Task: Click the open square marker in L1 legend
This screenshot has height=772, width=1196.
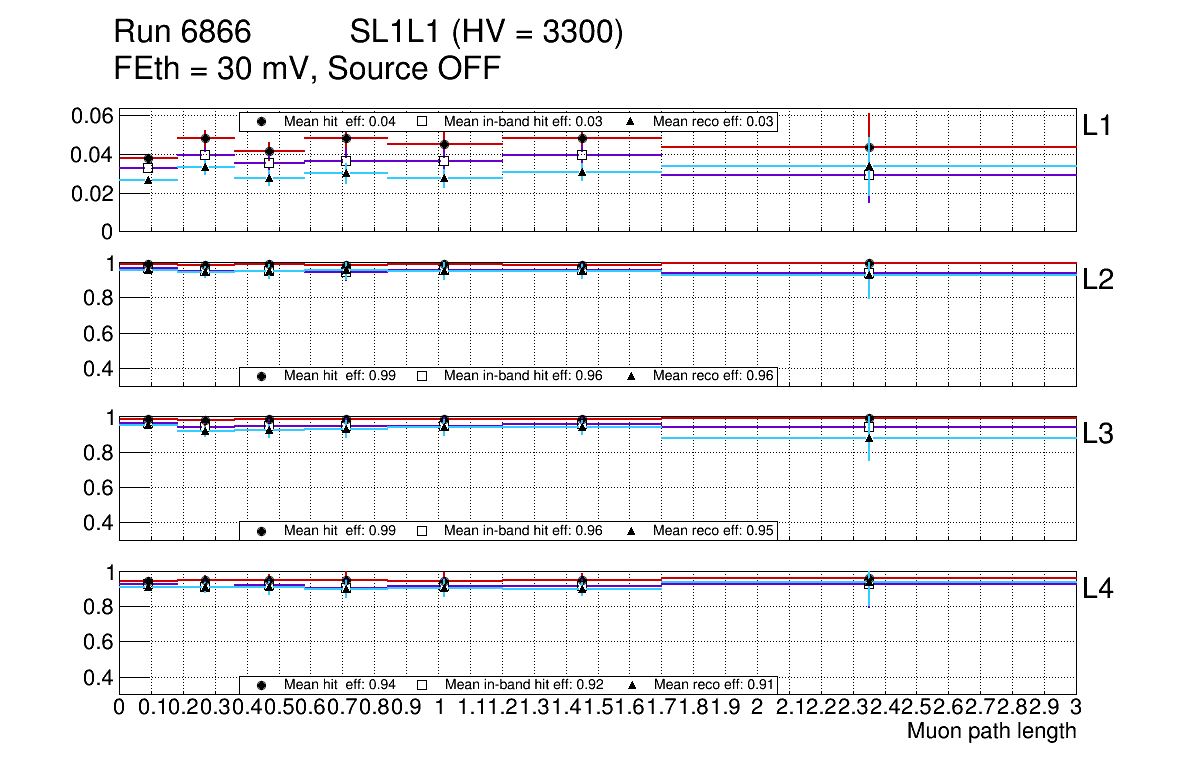Action: pos(421,122)
